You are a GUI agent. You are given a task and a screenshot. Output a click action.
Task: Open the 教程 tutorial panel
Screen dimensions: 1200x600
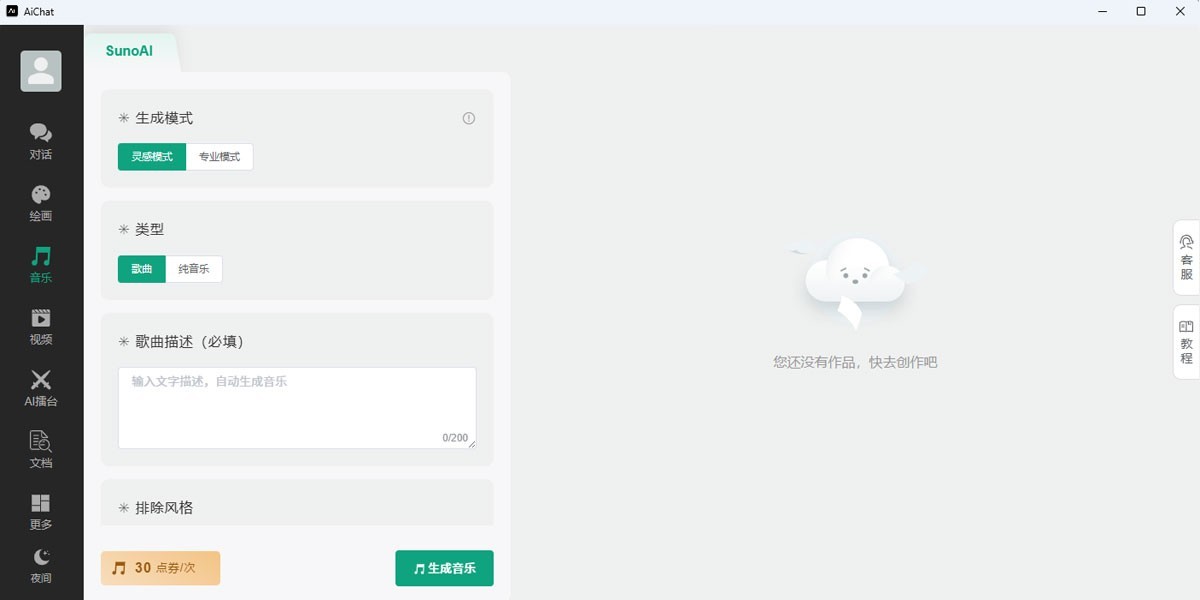click(1187, 342)
